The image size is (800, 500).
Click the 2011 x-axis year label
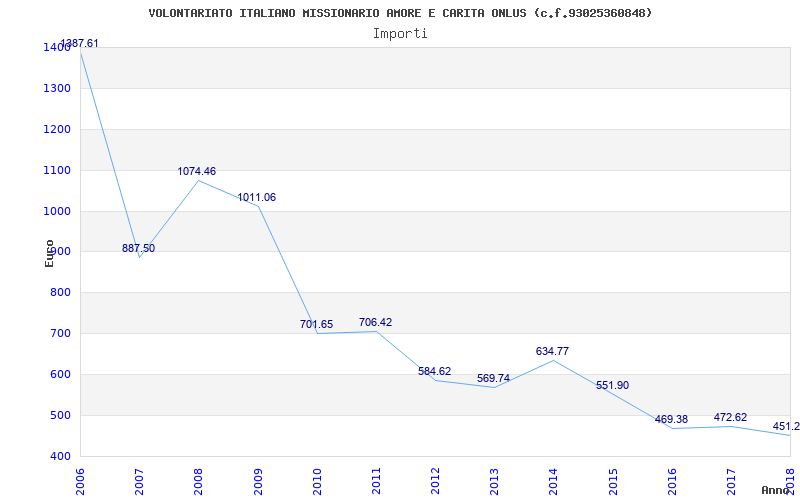pos(376,481)
